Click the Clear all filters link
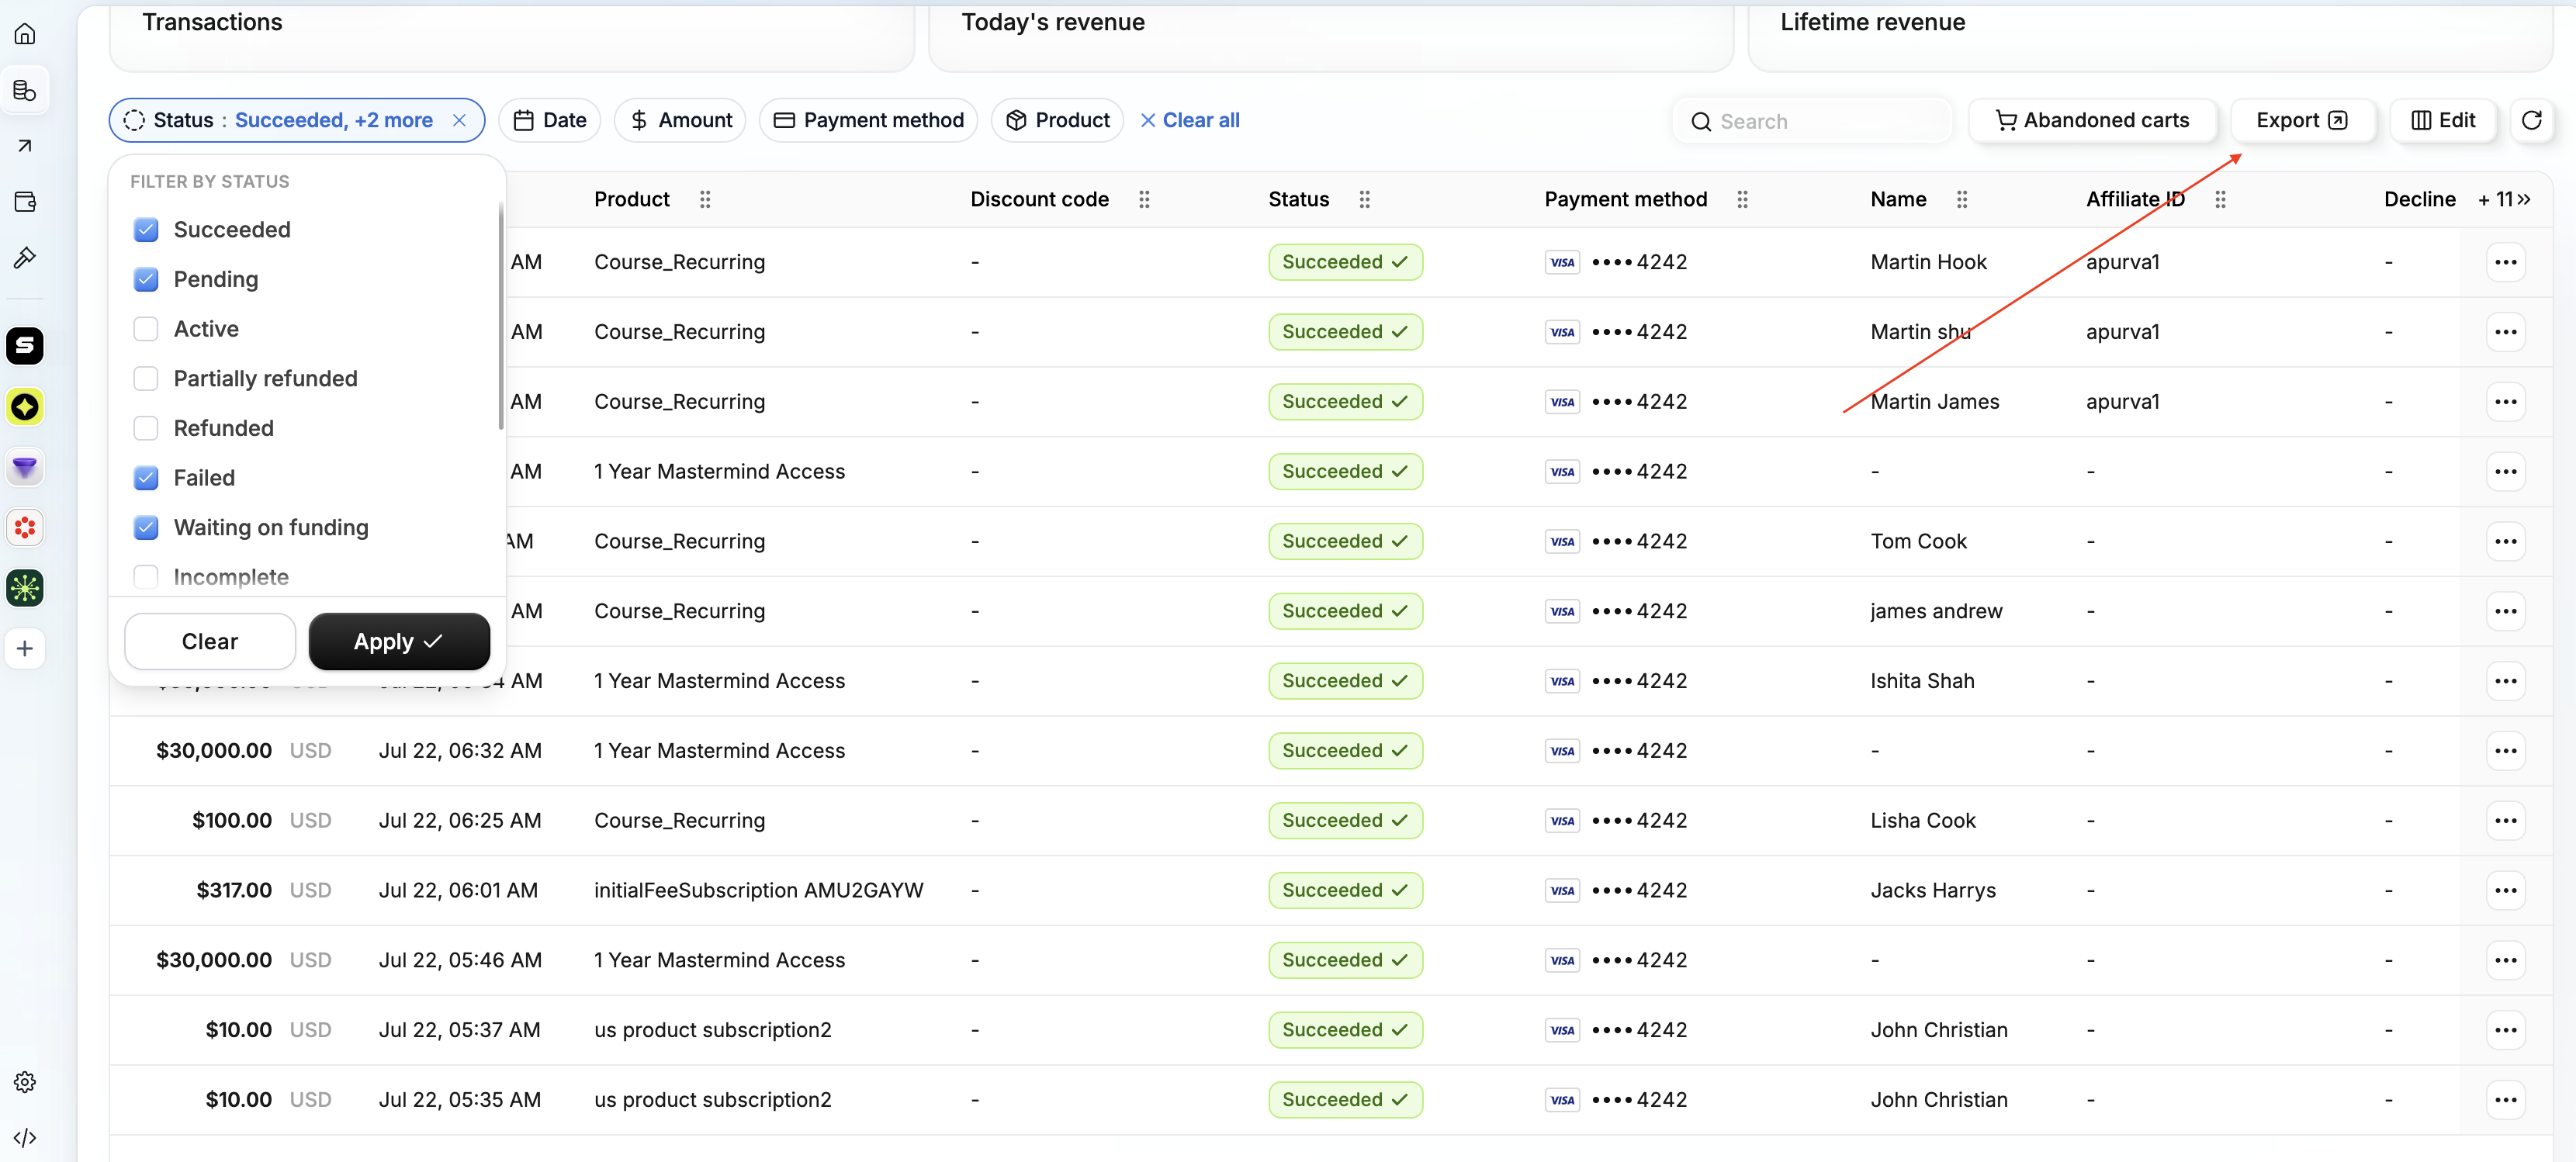Screen dimensions: 2576x1162 (1190, 120)
